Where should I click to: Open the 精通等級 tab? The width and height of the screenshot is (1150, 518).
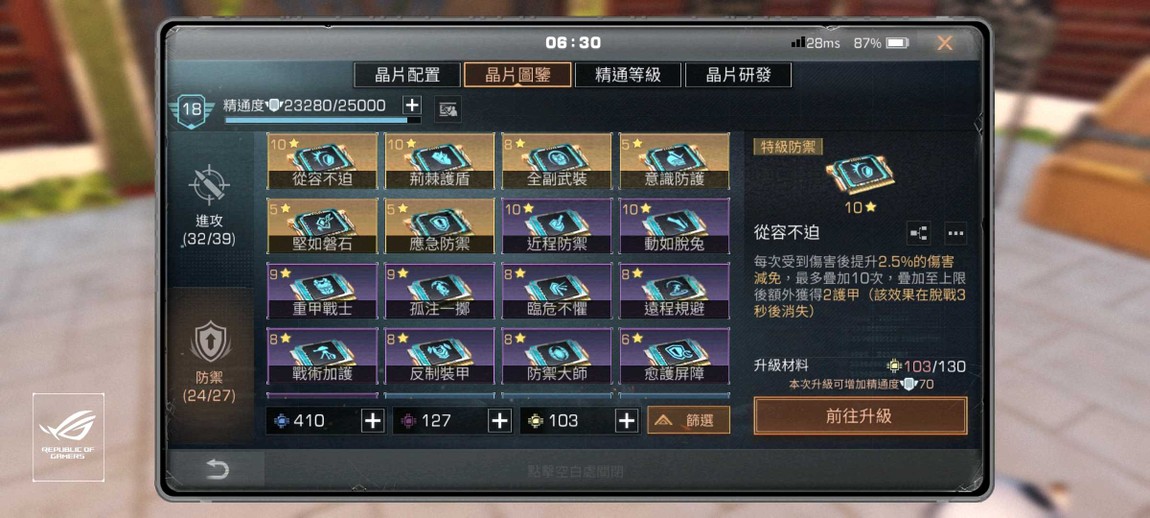pyautogui.click(x=629, y=75)
